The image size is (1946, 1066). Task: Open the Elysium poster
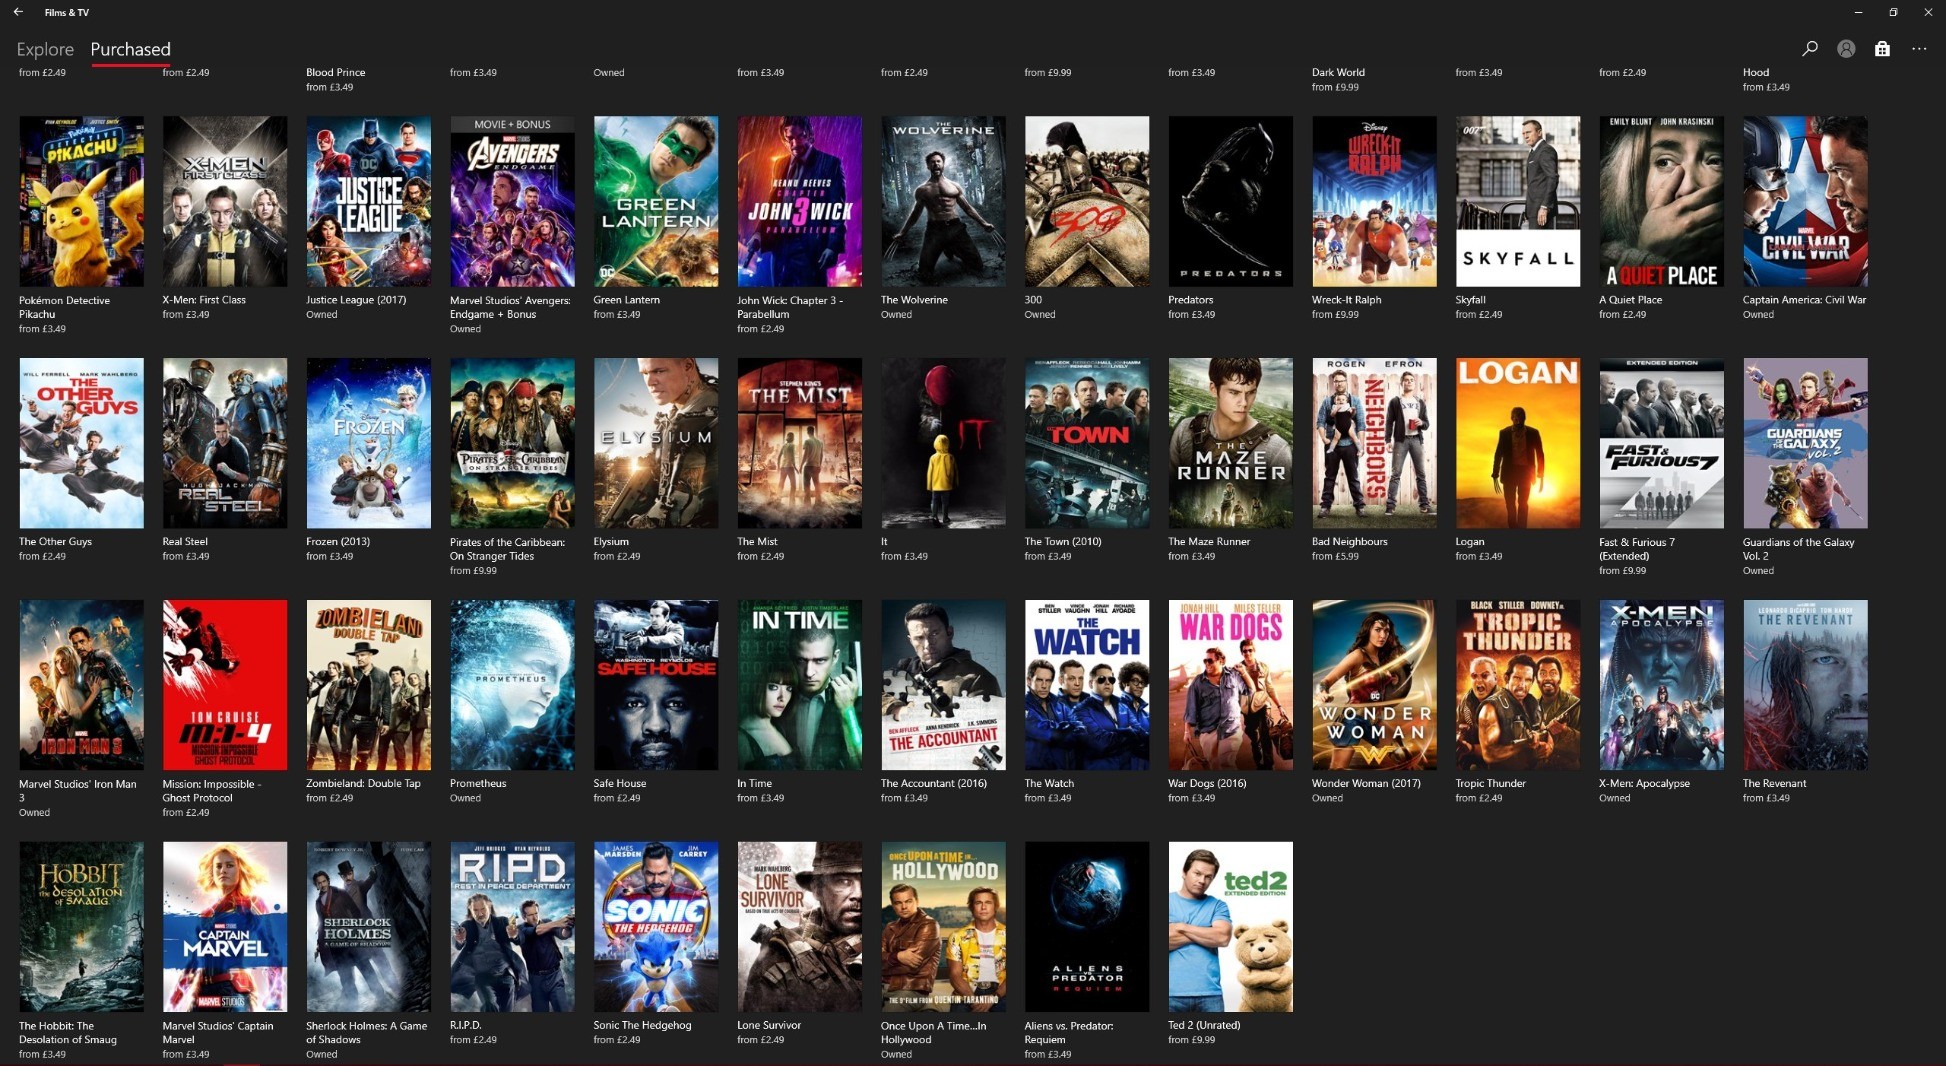tap(656, 443)
